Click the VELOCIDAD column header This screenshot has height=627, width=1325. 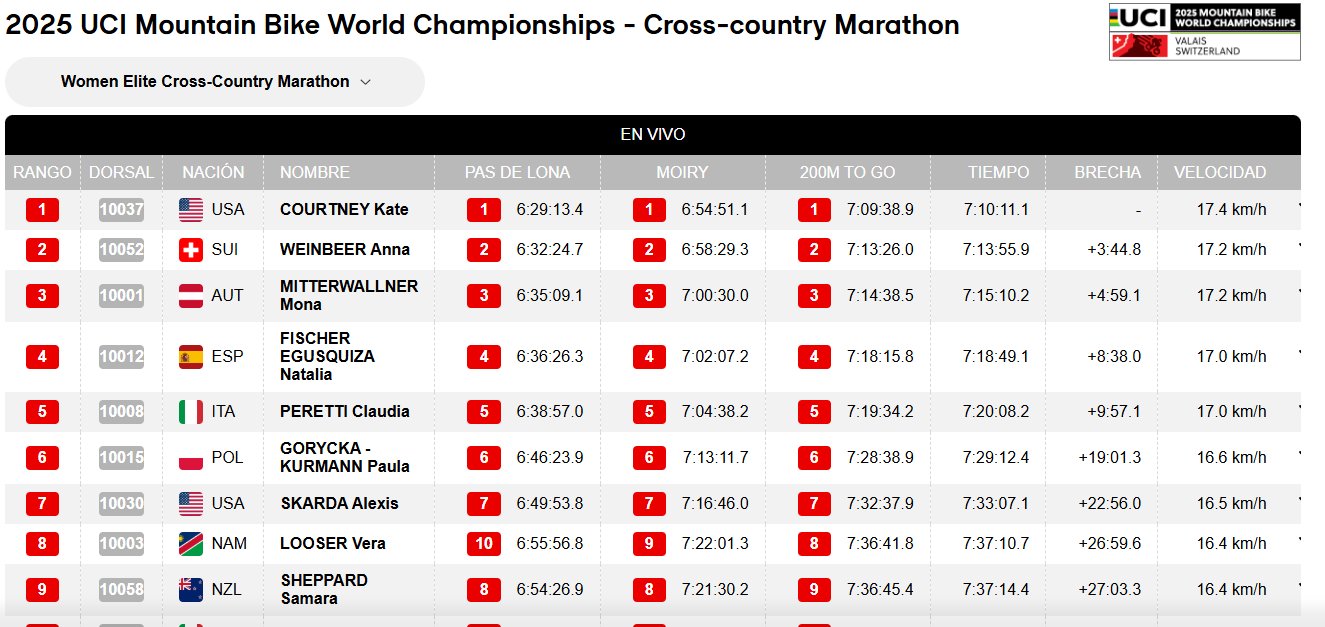coord(1219,172)
